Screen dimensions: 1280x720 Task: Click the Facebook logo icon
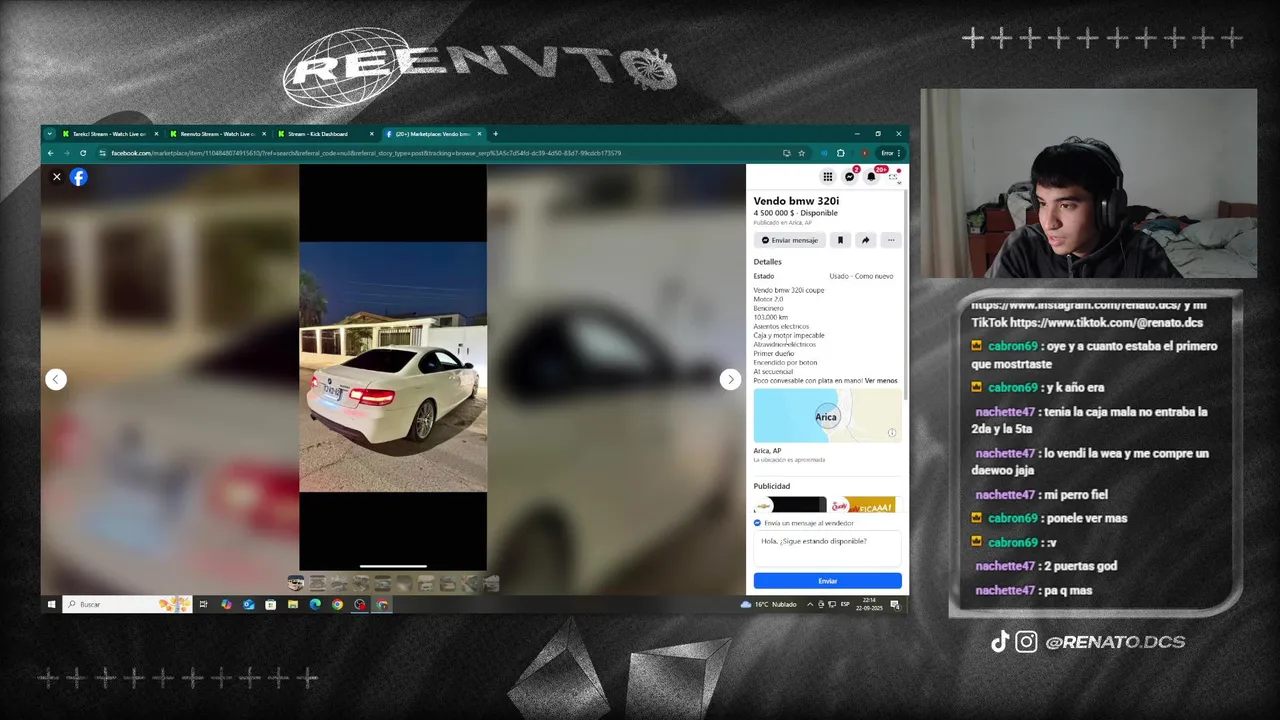click(x=78, y=177)
